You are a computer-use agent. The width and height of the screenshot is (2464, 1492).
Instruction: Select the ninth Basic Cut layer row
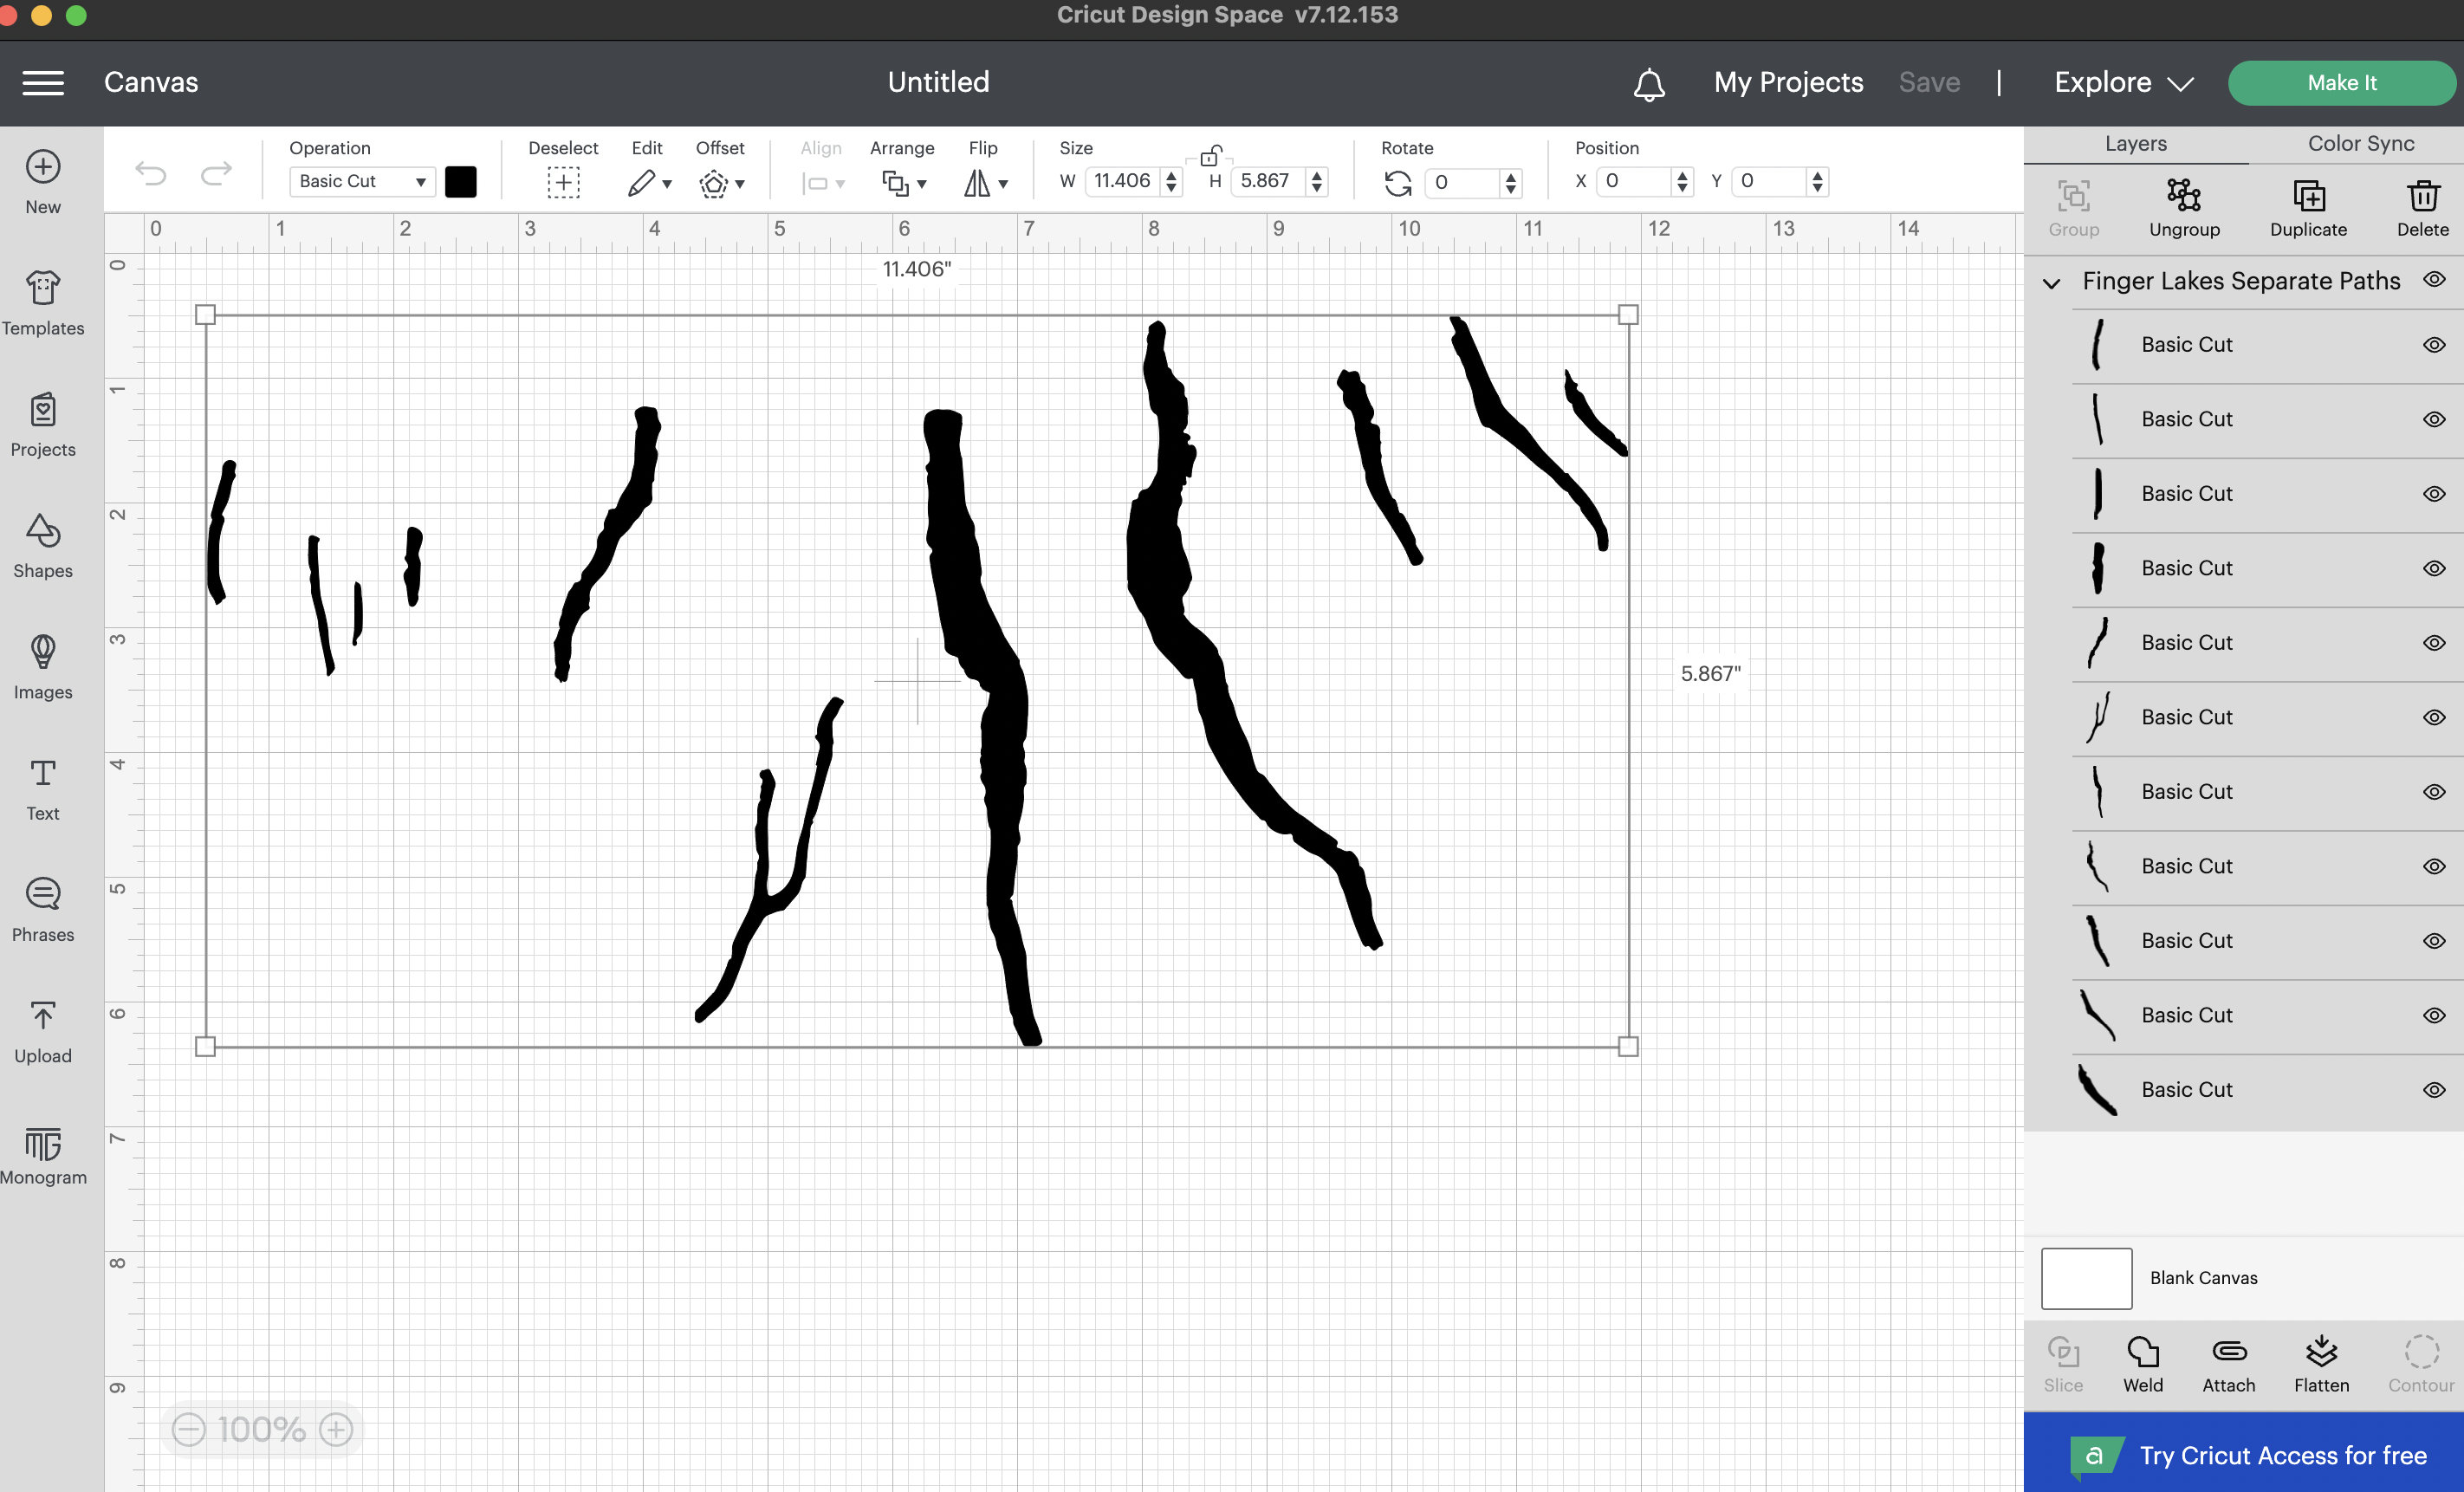coord(2268,942)
